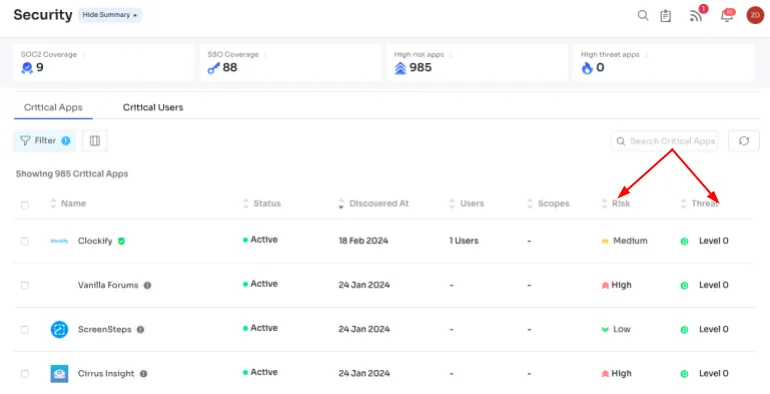The height and width of the screenshot is (394, 770).
Task: Switch to the Critical Apps tab
Action: pos(53,108)
